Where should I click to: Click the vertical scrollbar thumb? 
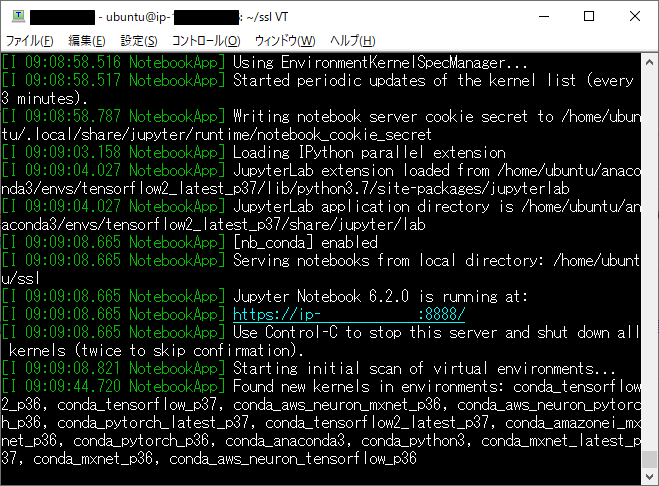tap(649, 459)
